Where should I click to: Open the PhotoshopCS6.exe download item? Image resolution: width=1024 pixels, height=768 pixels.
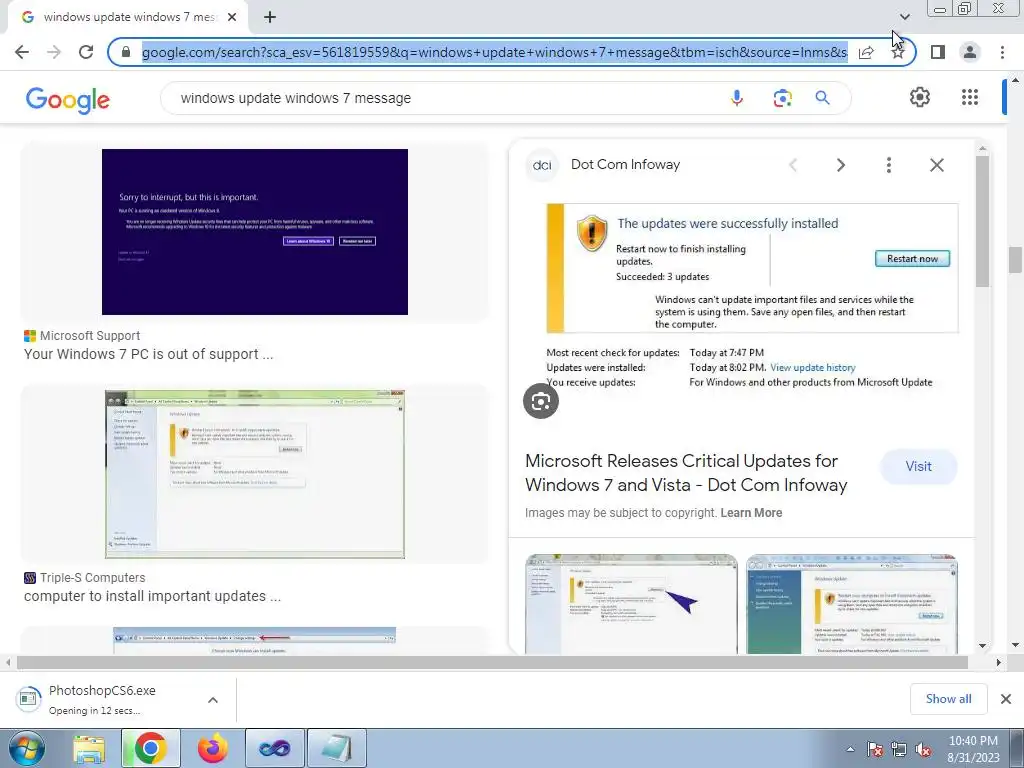tap(104, 699)
